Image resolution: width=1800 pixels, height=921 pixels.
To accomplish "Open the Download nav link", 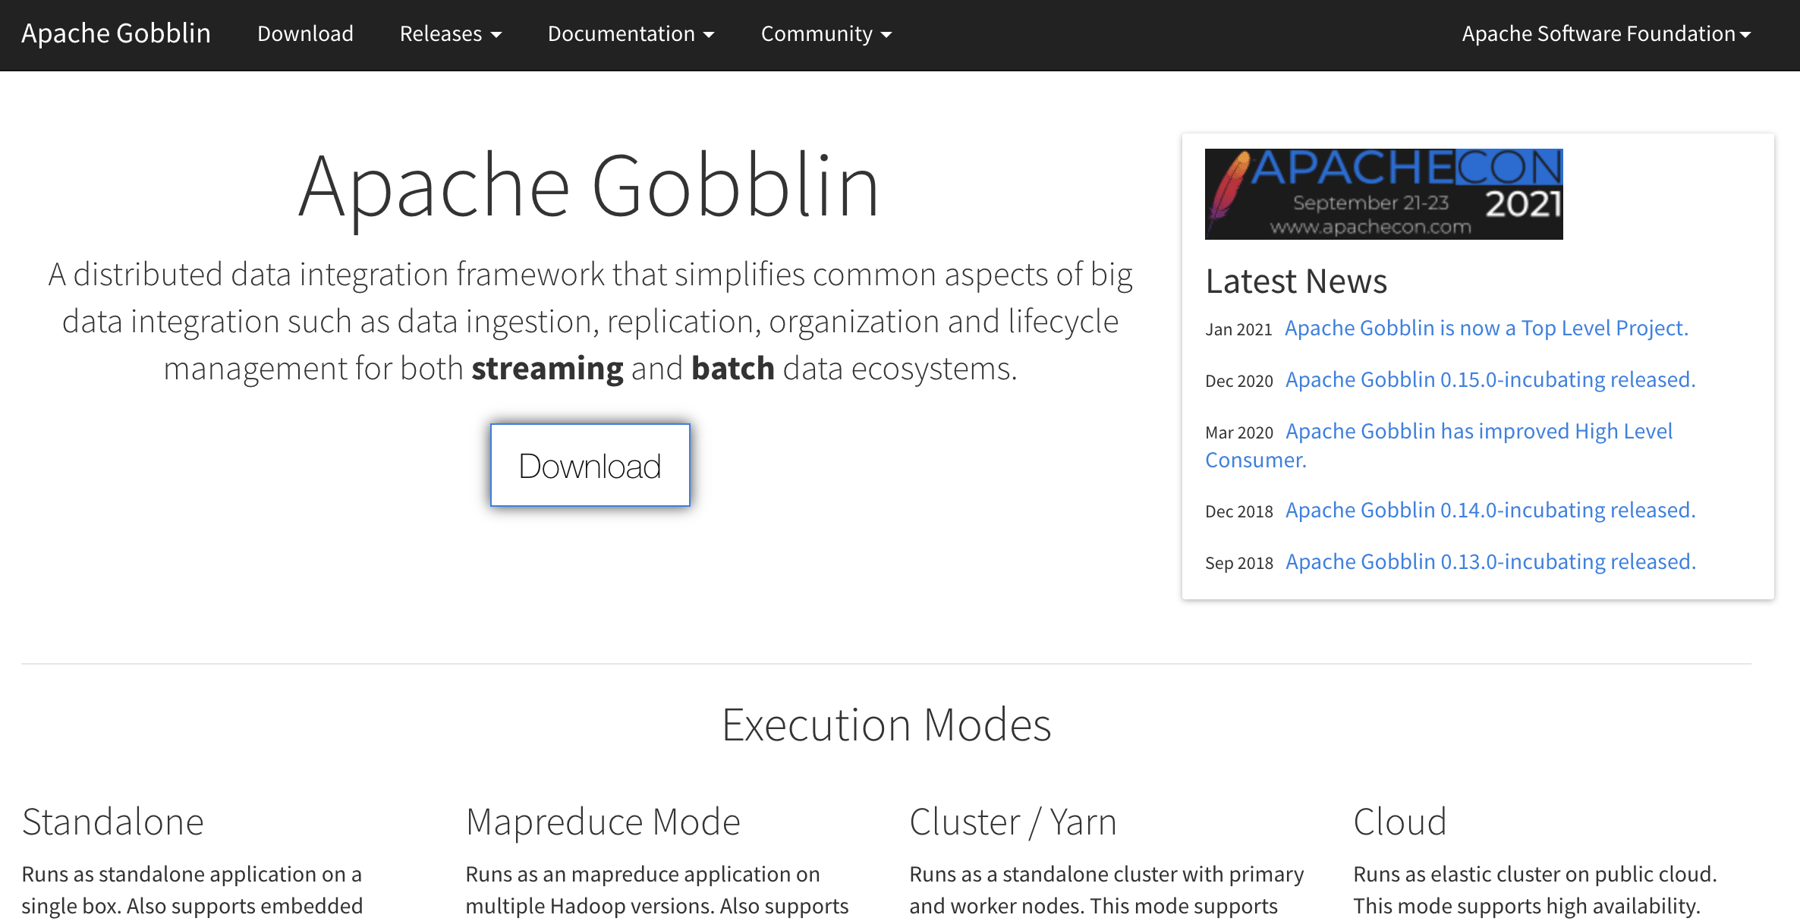I will (x=305, y=34).
